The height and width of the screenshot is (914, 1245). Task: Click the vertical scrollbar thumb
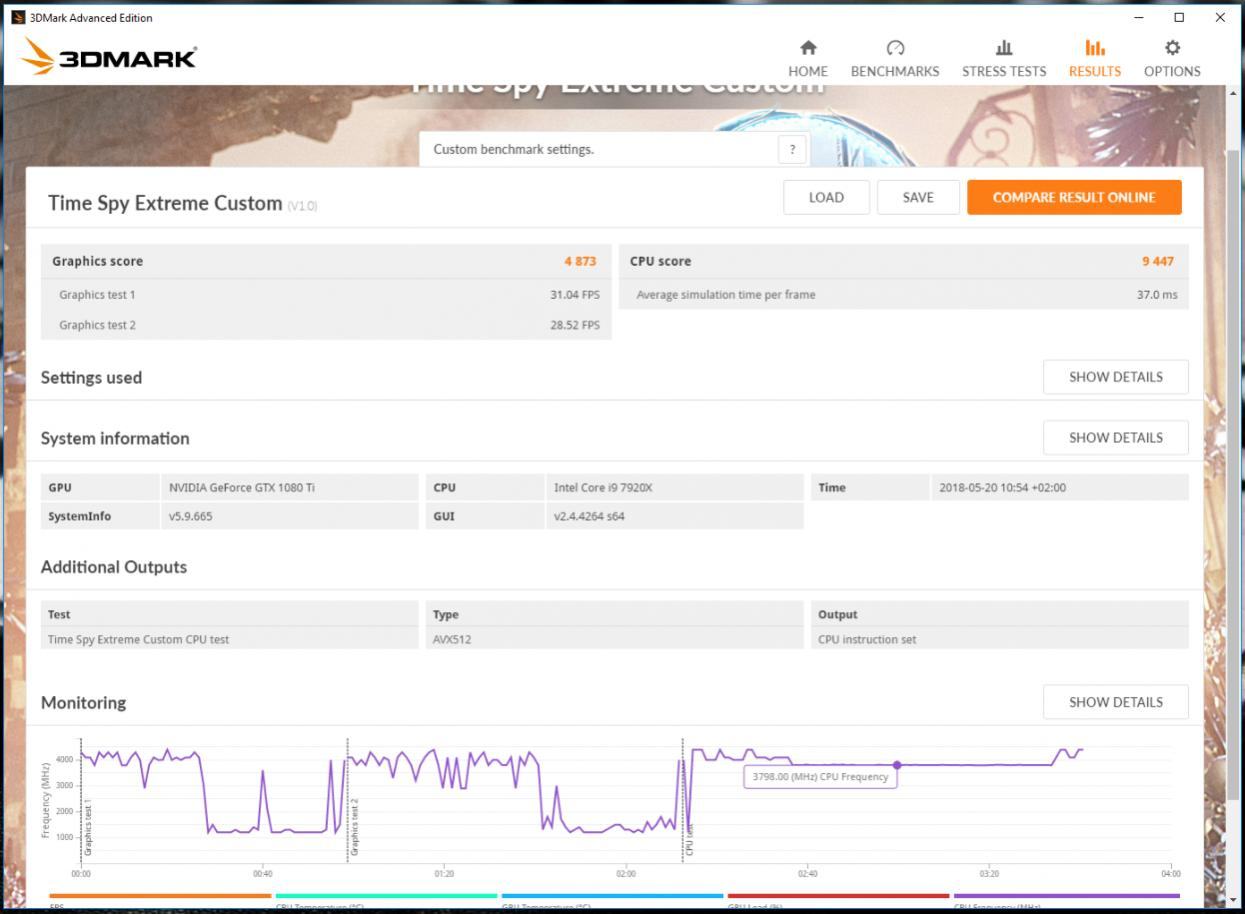tap(1232, 474)
